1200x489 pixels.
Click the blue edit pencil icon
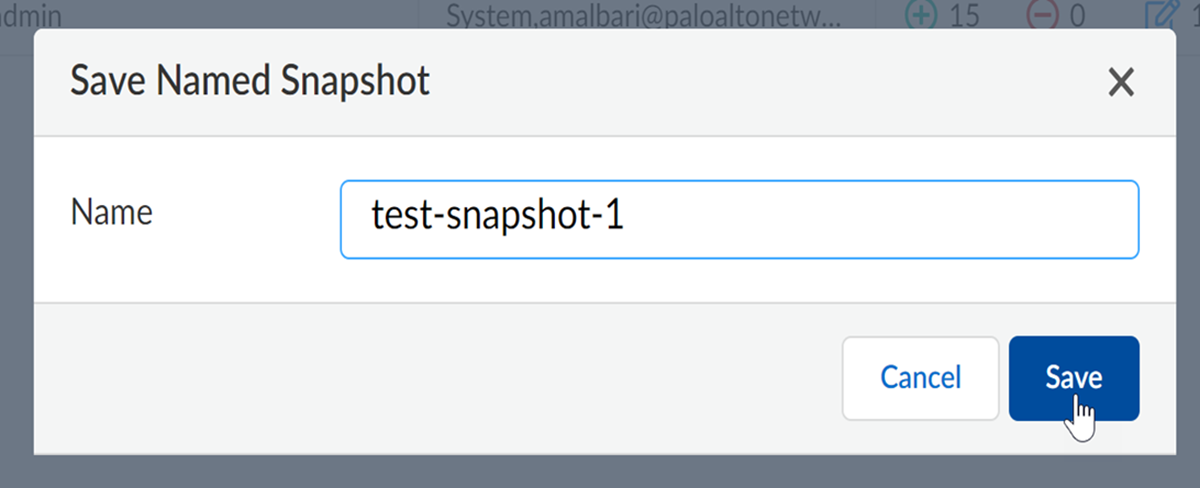pos(1161,14)
